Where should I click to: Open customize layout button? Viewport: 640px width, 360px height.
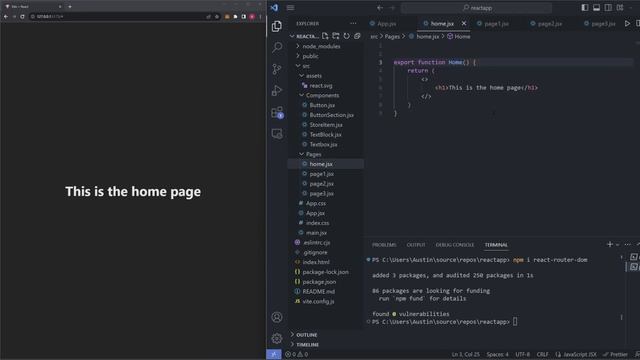click(x=620, y=7)
